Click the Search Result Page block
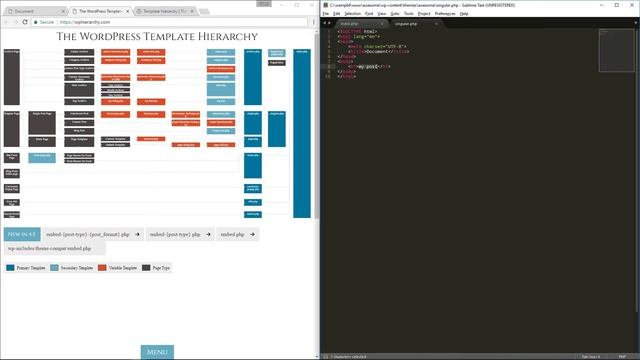This screenshot has width=640, height=360. pyautogui.click(x=12, y=215)
